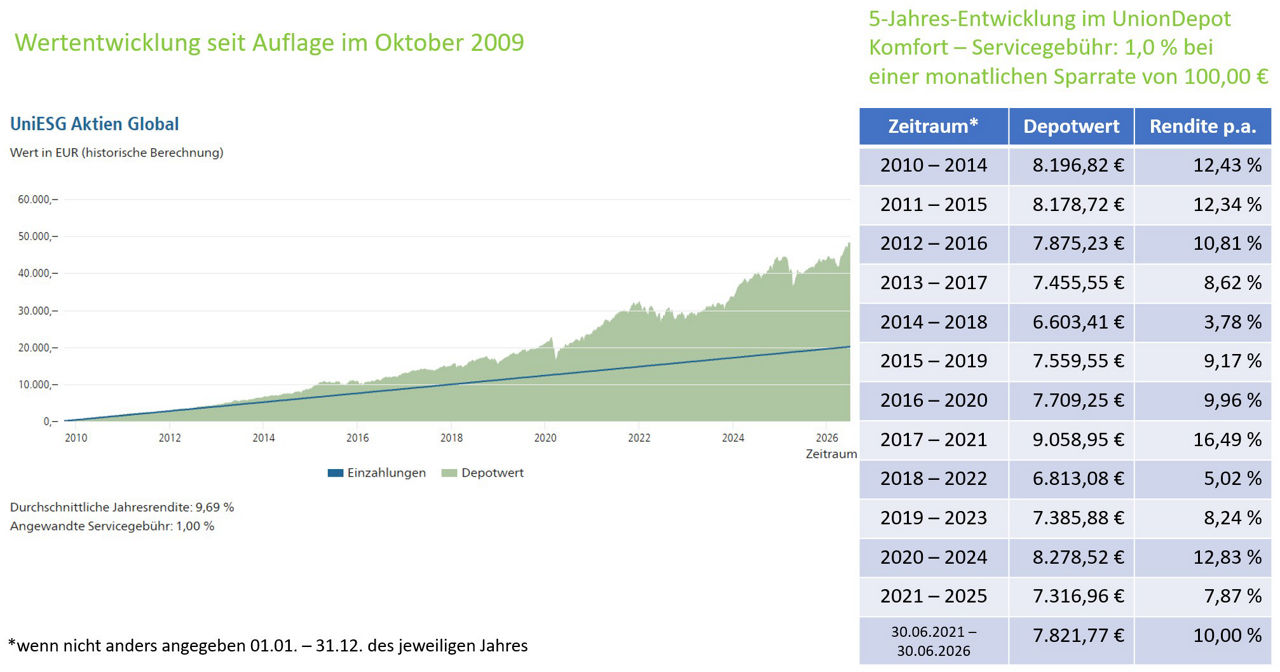Click the 'Depotwert' table column header
Viewport: 1280px width, 672px height.
pos(1071,126)
